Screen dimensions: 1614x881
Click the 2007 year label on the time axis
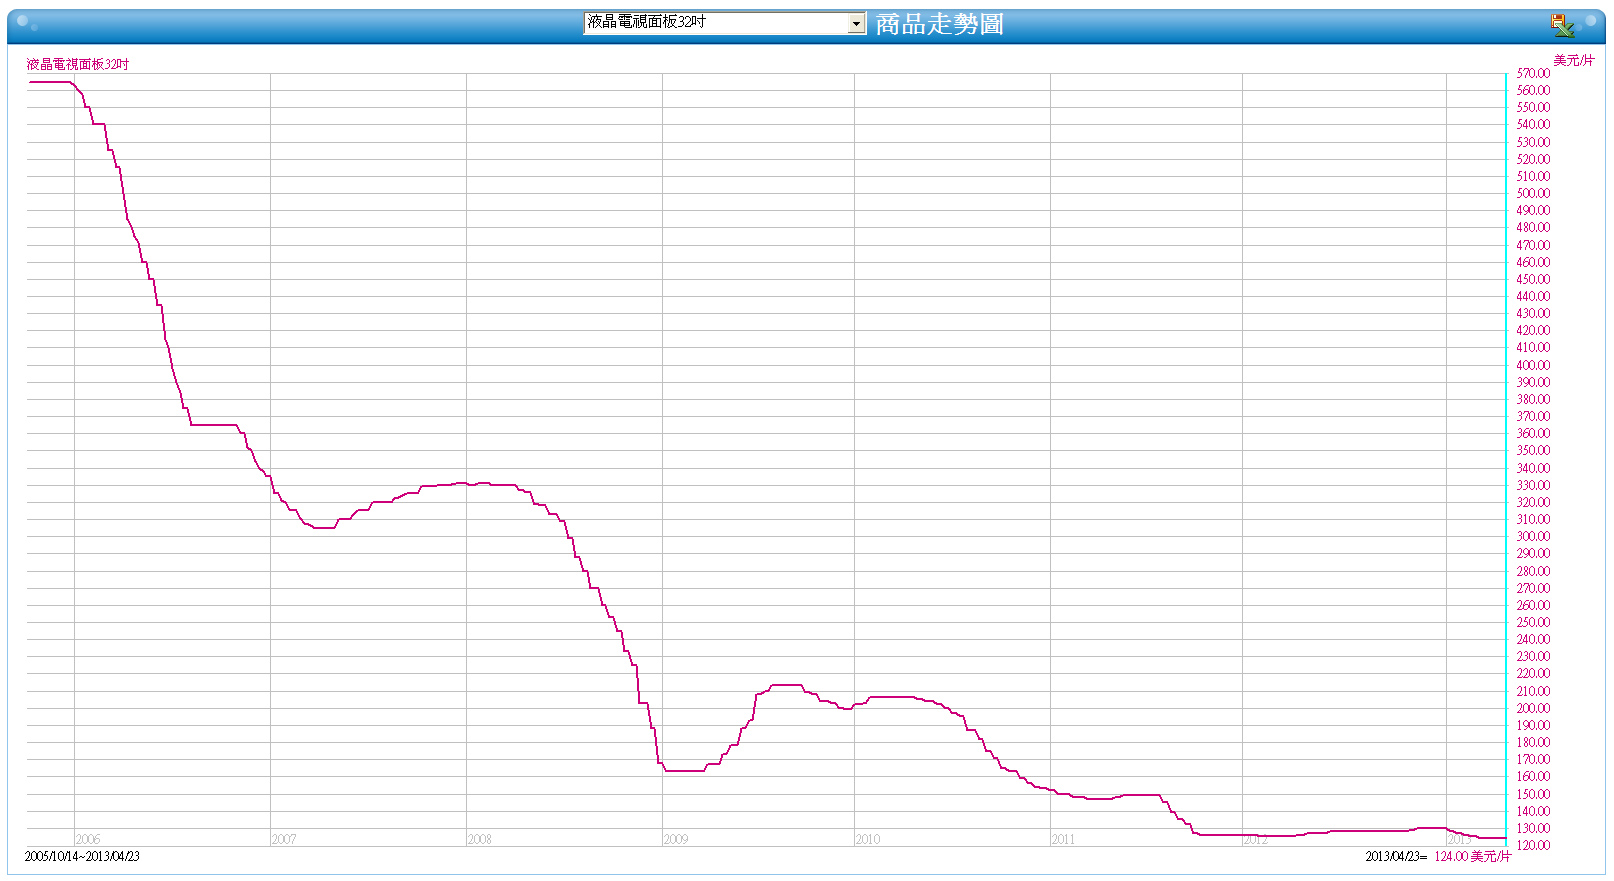pyautogui.click(x=284, y=839)
